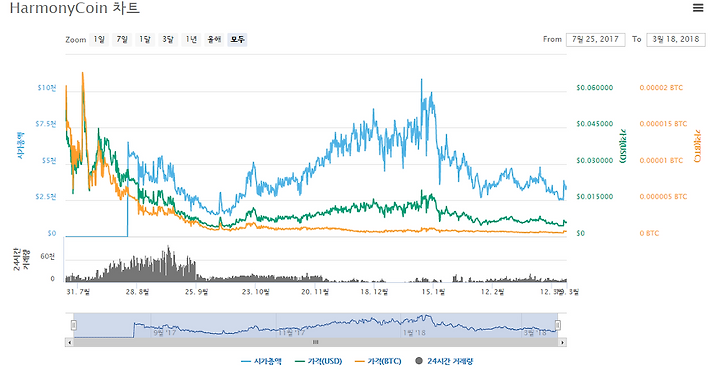Screen dimensions: 720x370
Task: Select the 3달 zoom button
Action: point(168,39)
